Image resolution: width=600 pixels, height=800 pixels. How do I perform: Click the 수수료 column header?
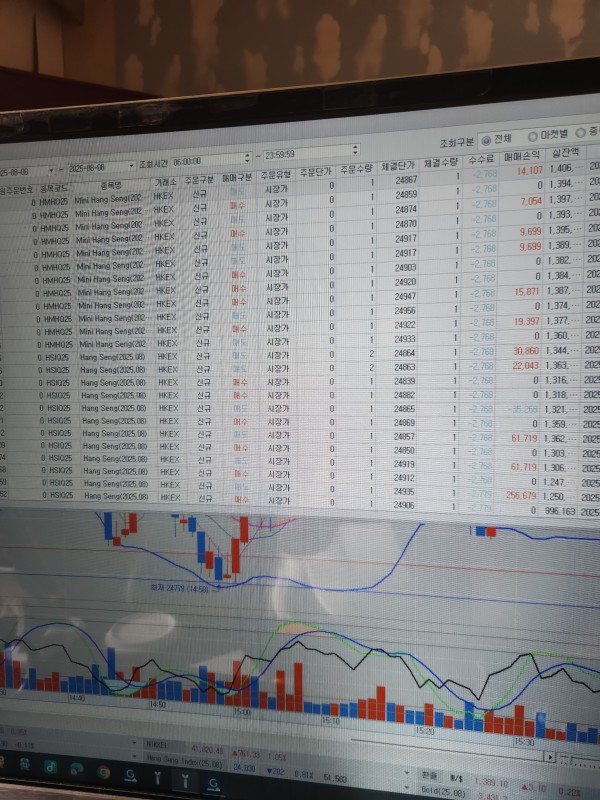coord(481,160)
